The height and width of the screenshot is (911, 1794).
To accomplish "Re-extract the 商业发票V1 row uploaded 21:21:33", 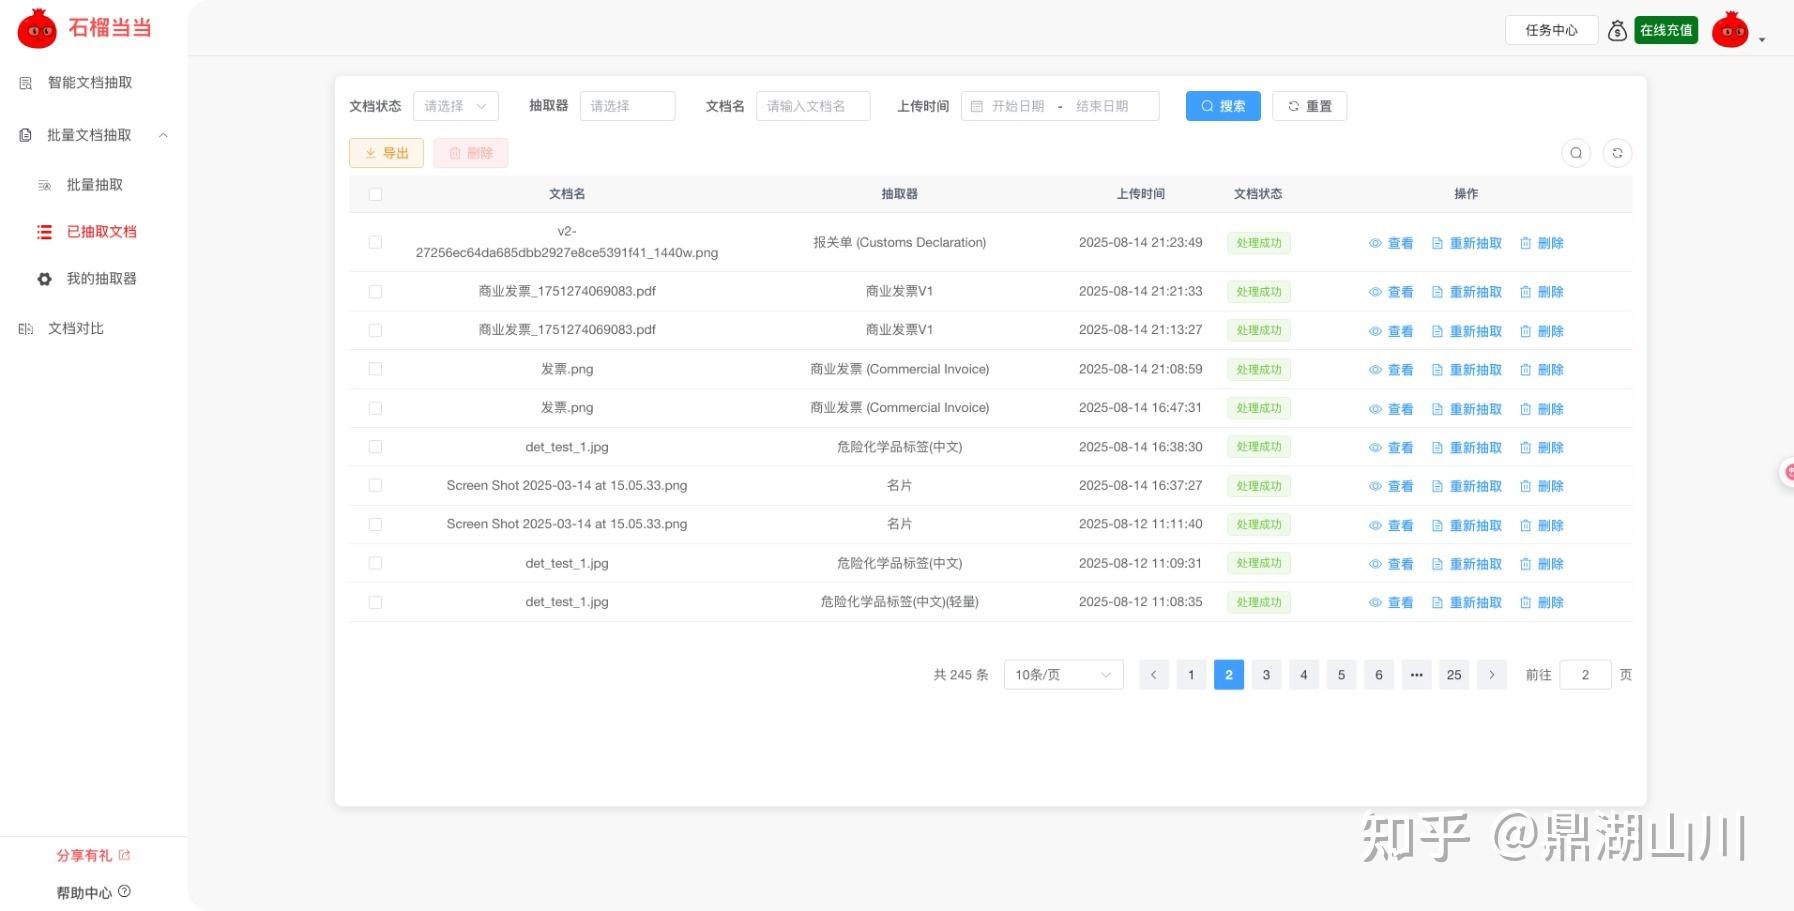I will click(1467, 292).
